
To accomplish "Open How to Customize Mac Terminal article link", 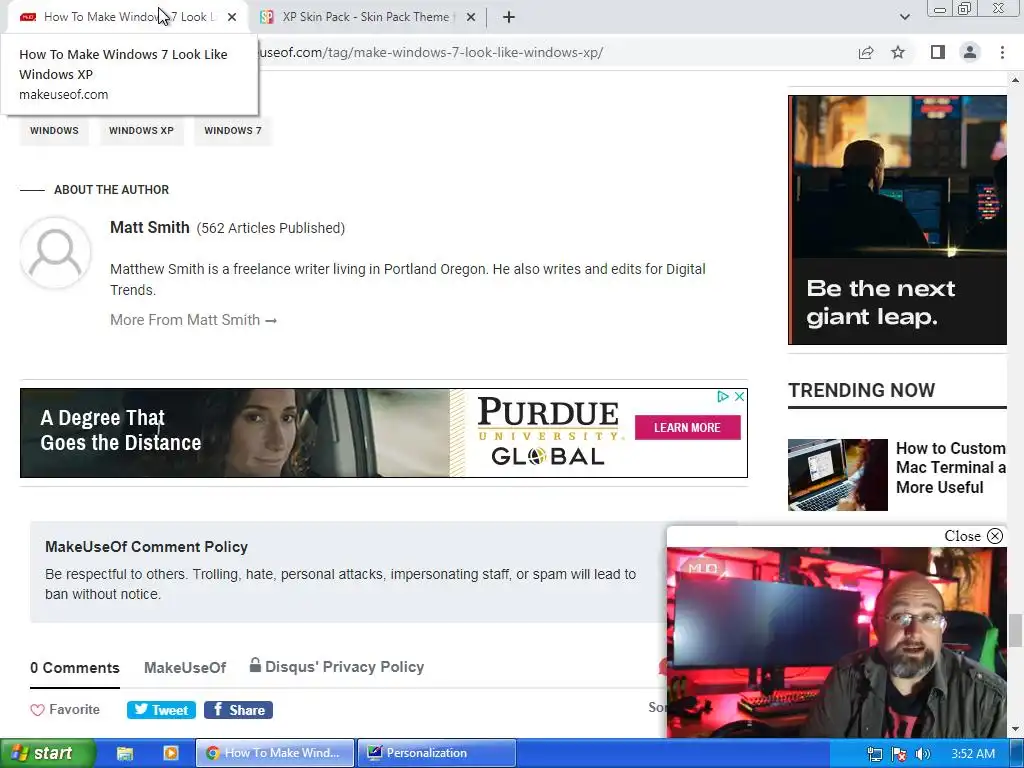I will click(951, 468).
